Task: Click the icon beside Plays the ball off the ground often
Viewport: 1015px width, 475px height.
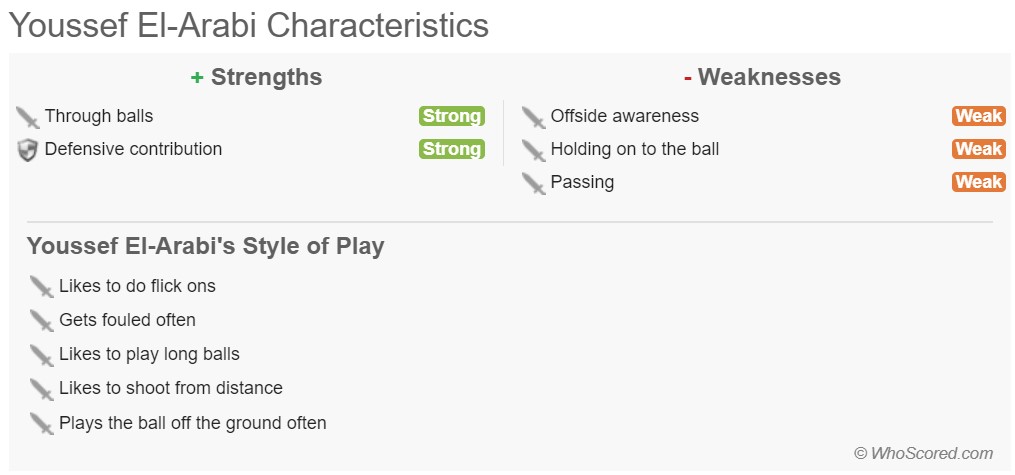Action: click(x=41, y=423)
